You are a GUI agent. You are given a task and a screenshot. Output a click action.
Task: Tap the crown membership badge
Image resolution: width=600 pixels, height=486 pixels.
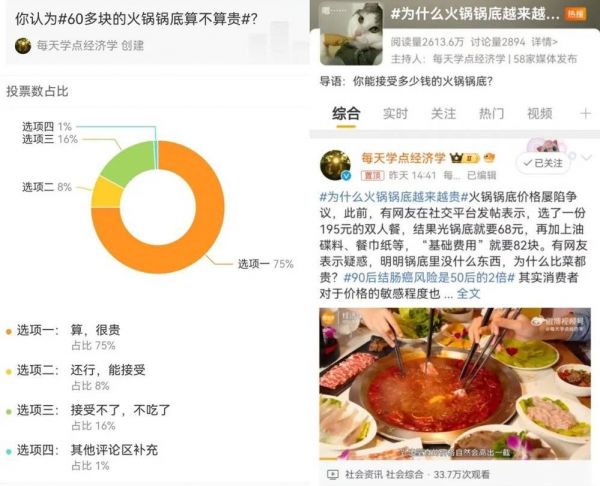click(x=465, y=158)
